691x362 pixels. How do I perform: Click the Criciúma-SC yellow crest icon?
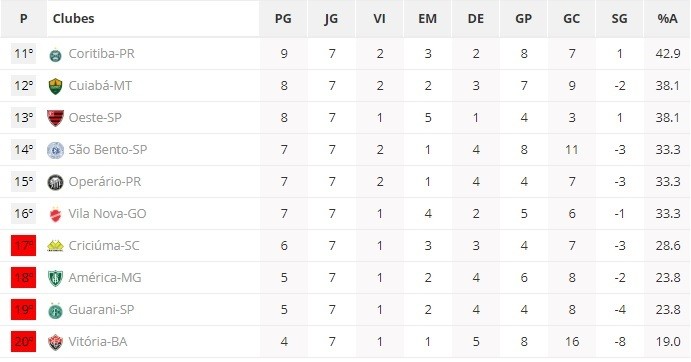click(55, 246)
